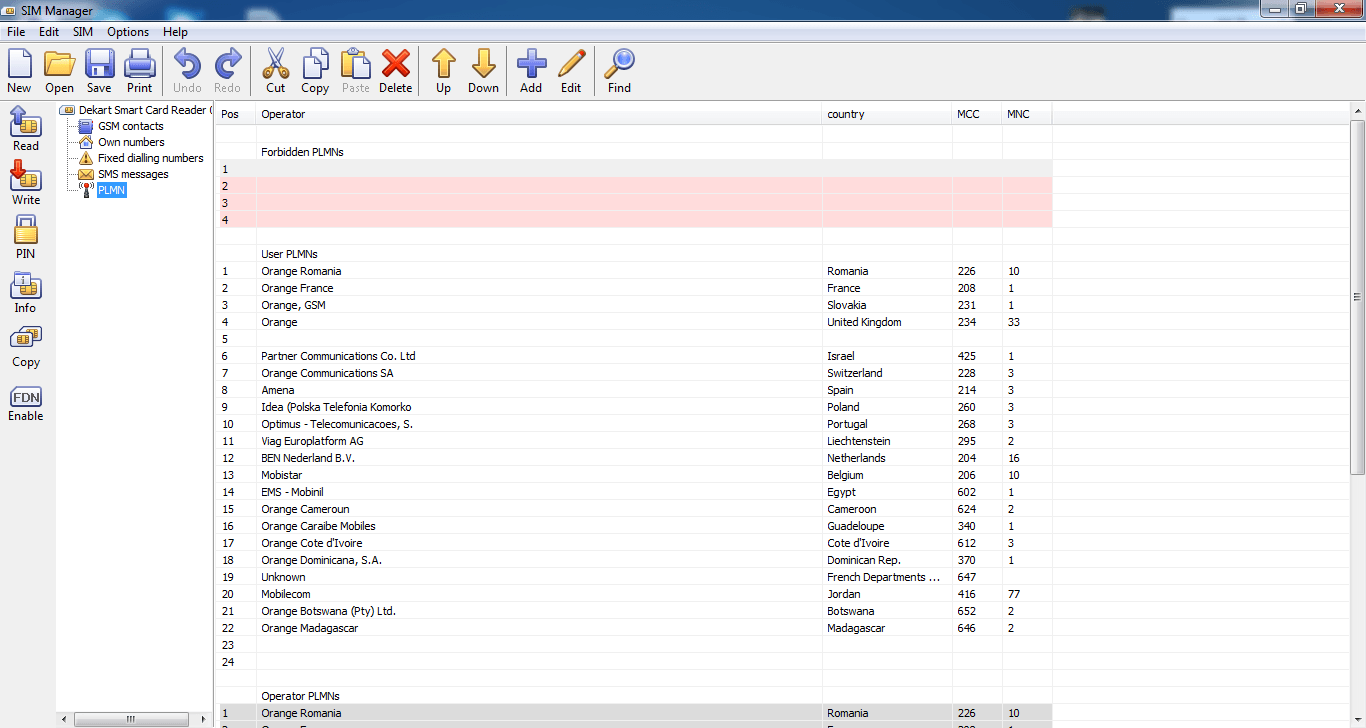Viewport: 1366px width, 728px height.
Task: Open the Options menu
Action: pyautogui.click(x=127, y=31)
